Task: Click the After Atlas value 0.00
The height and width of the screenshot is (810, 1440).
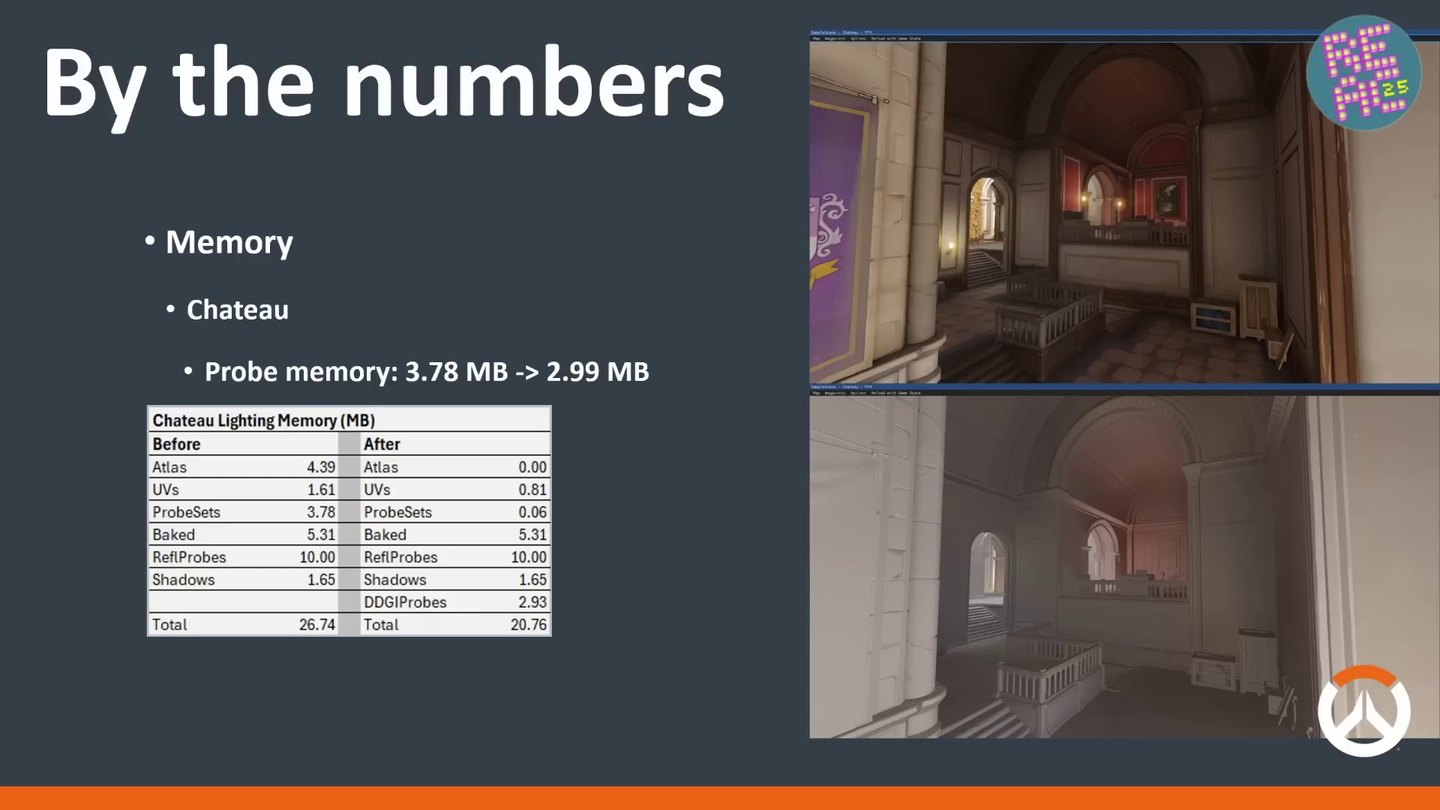Action: click(x=532, y=467)
